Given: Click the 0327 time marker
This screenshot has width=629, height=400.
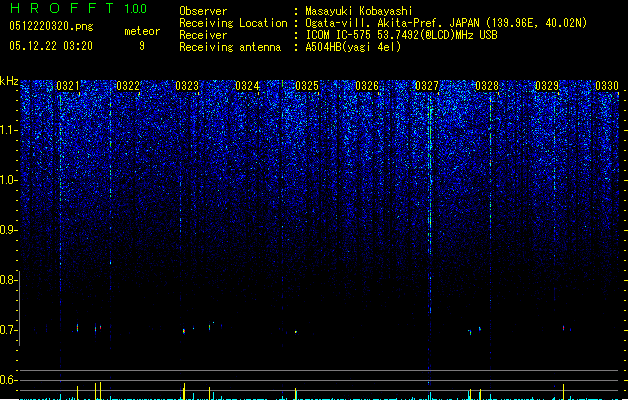Looking at the screenshot, I should (427, 86).
